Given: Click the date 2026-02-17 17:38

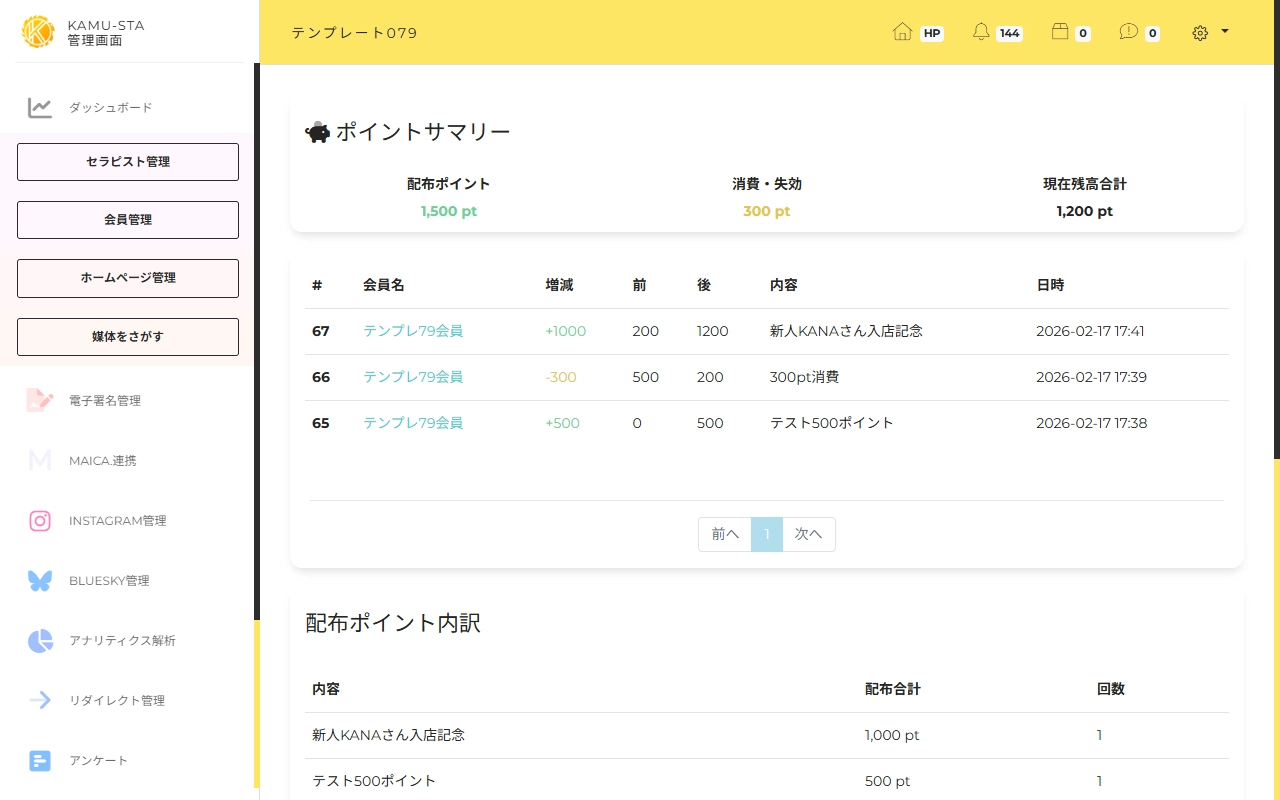Looking at the screenshot, I should tap(1091, 423).
